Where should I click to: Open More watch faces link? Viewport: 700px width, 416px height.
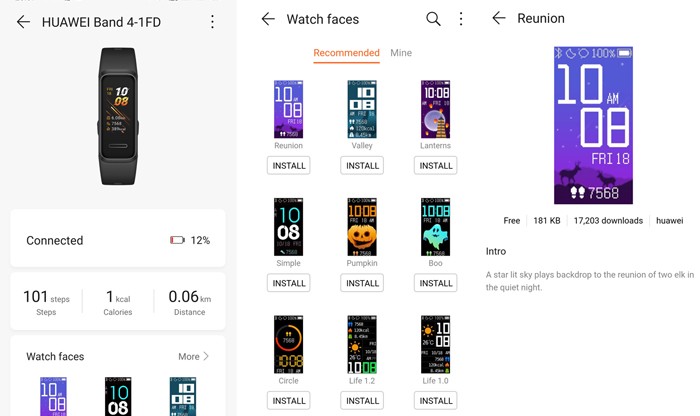(x=189, y=356)
